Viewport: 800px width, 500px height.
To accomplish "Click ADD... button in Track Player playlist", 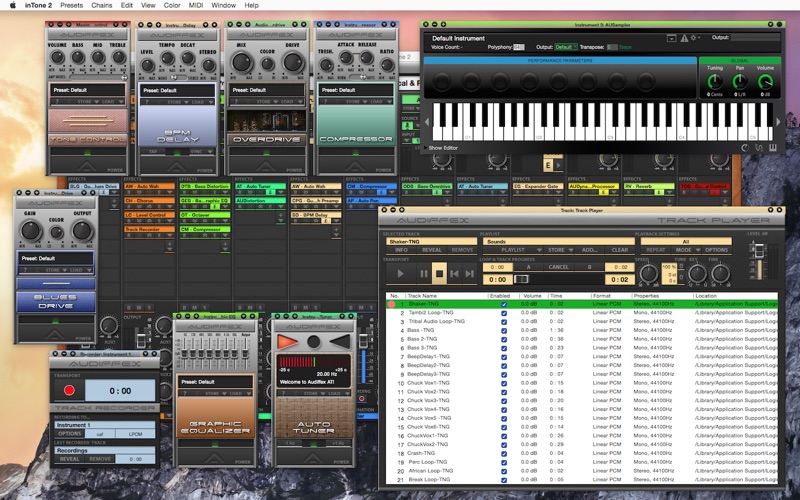I will coord(589,250).
